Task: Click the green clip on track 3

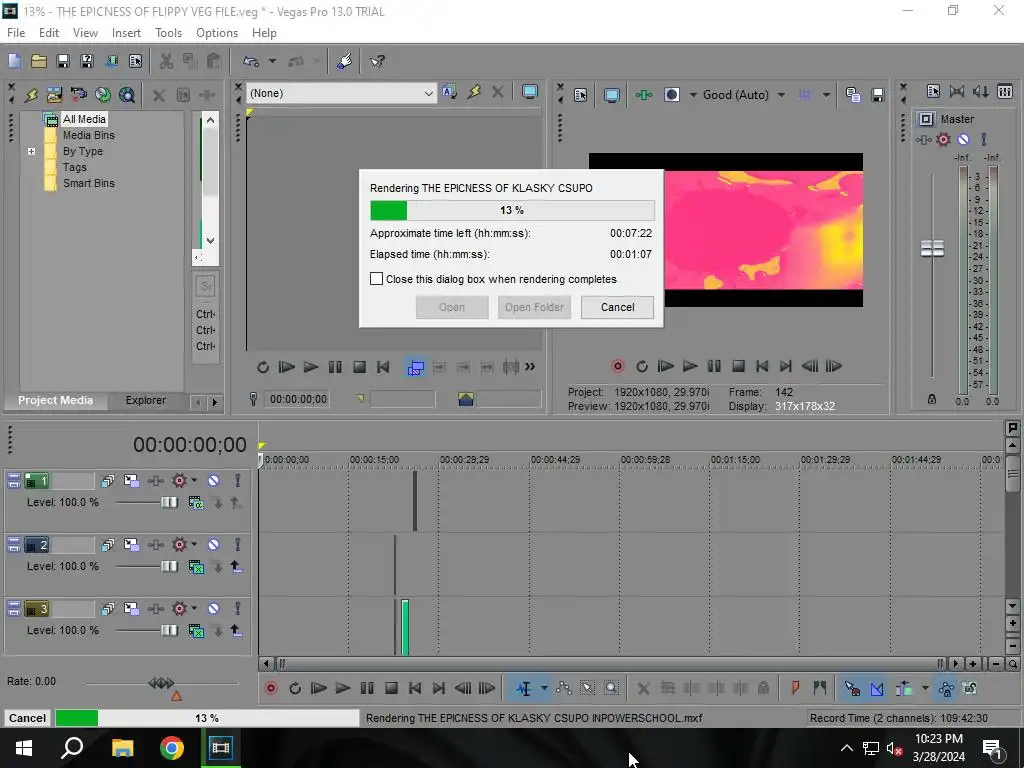Action: pyautogui.click(x=405, y=627)
